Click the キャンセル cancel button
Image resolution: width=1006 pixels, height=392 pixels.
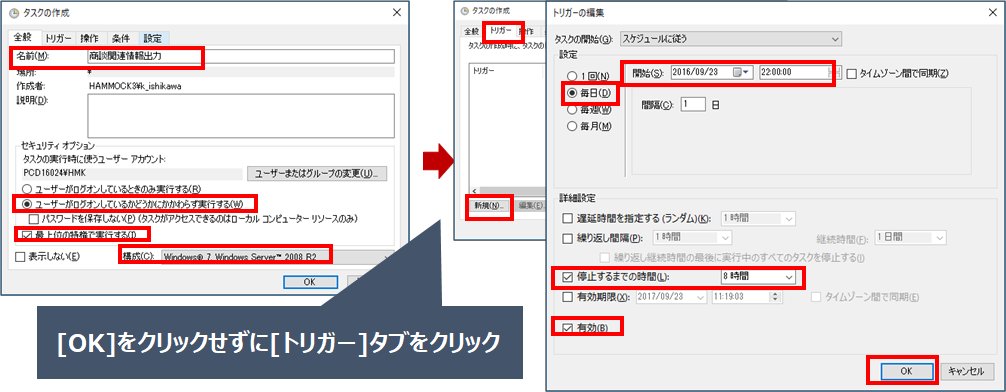point(968,371)
